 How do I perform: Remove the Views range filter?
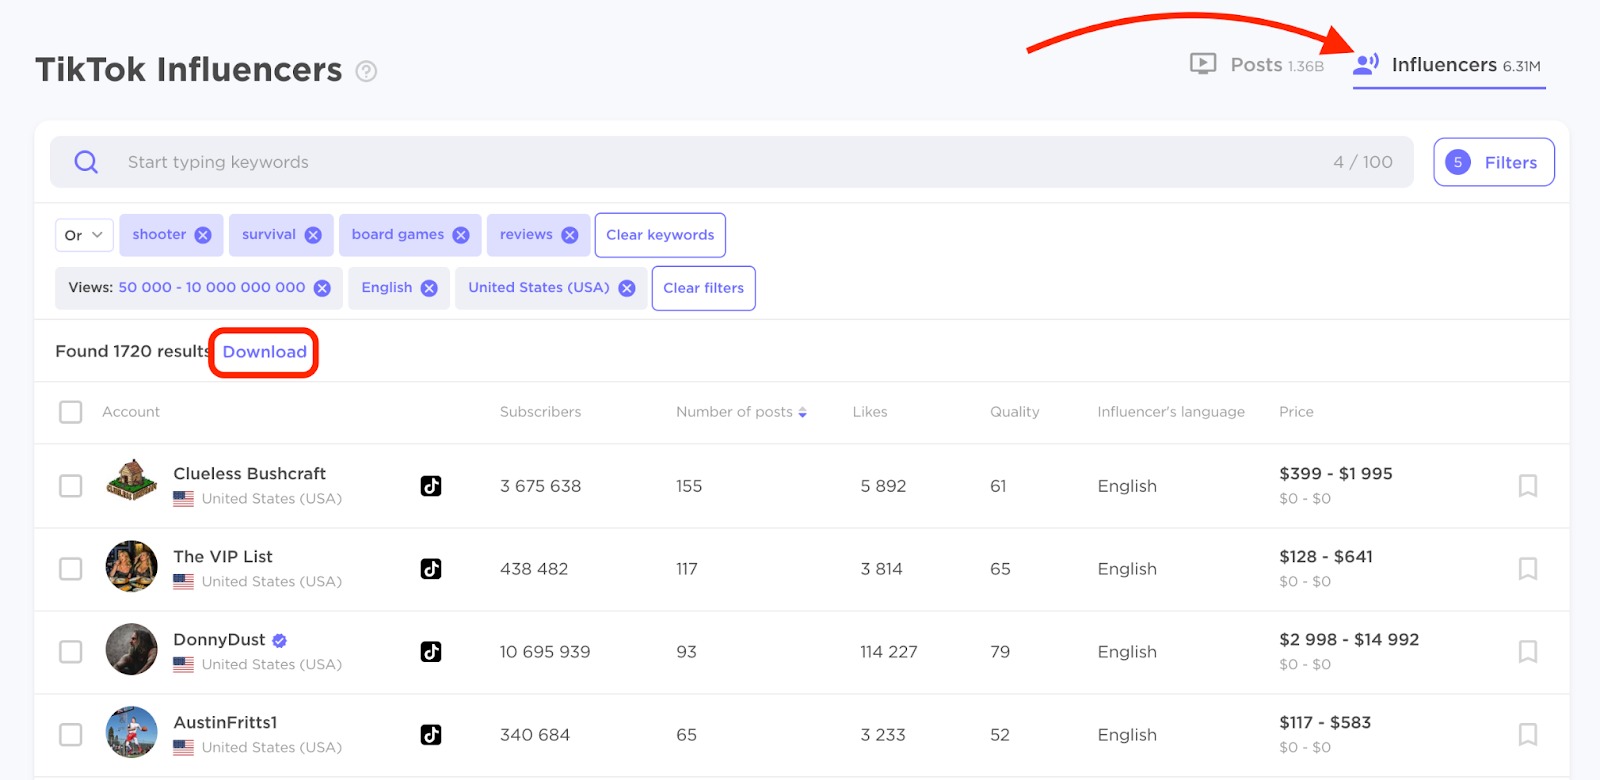pos(322,288)
